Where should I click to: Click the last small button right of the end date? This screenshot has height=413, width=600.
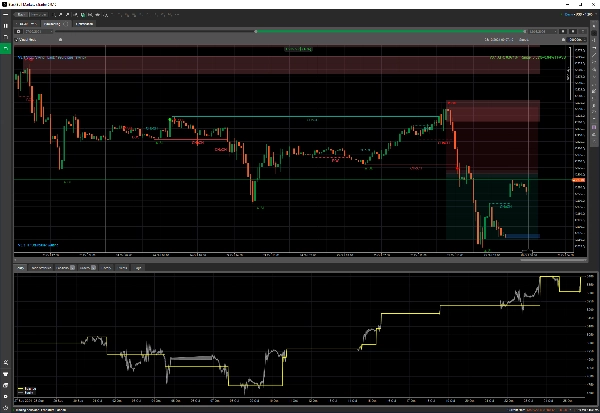click(583, 31)
